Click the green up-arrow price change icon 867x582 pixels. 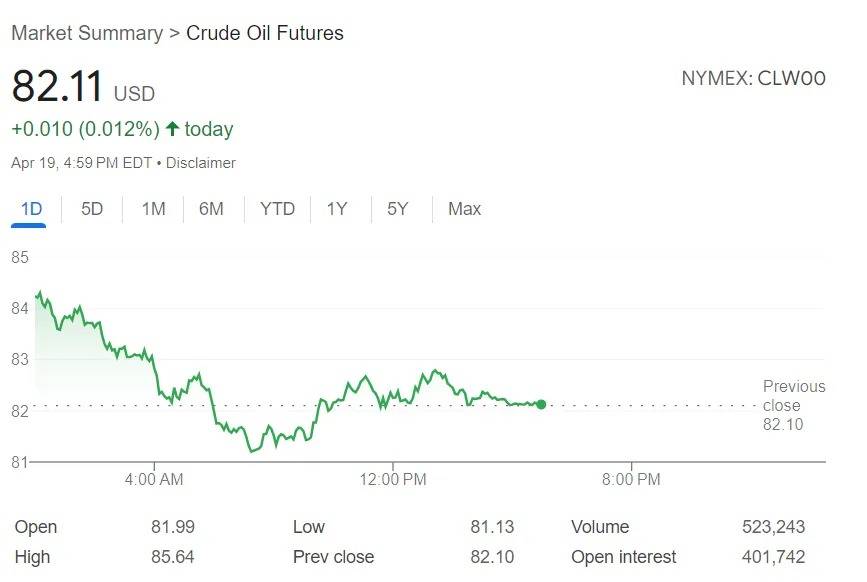click(x=172, y=129)
